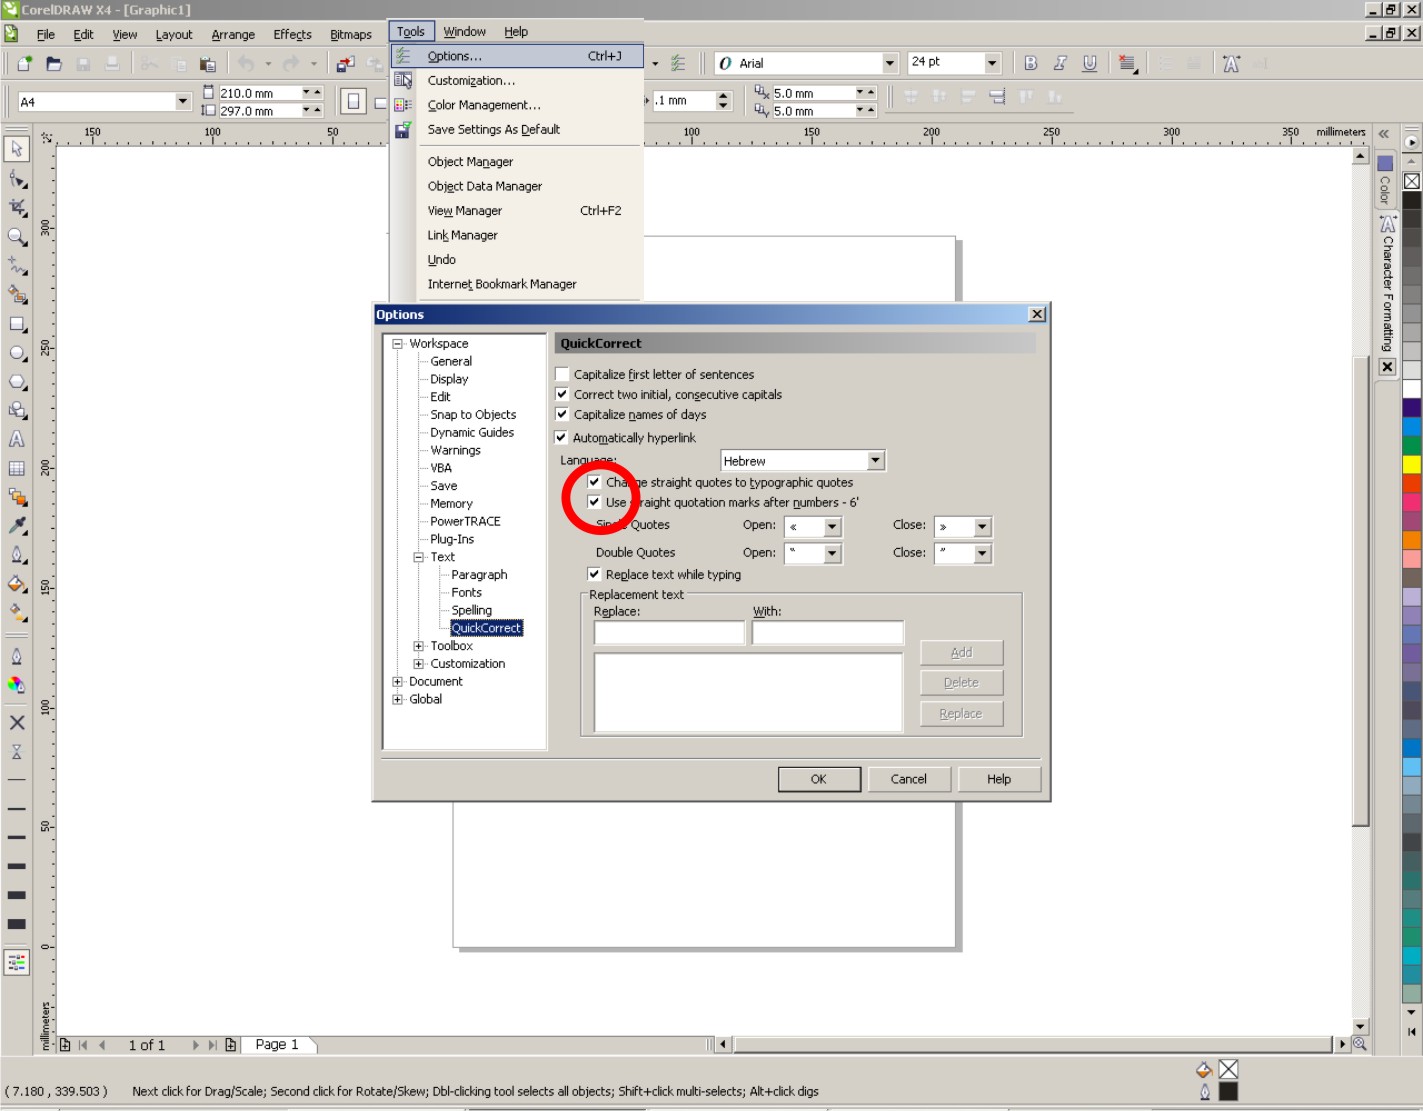The width and height of the screenshot is (1423, 1111).
Task: Select the Ellipse tool
Action: [17, 353]
